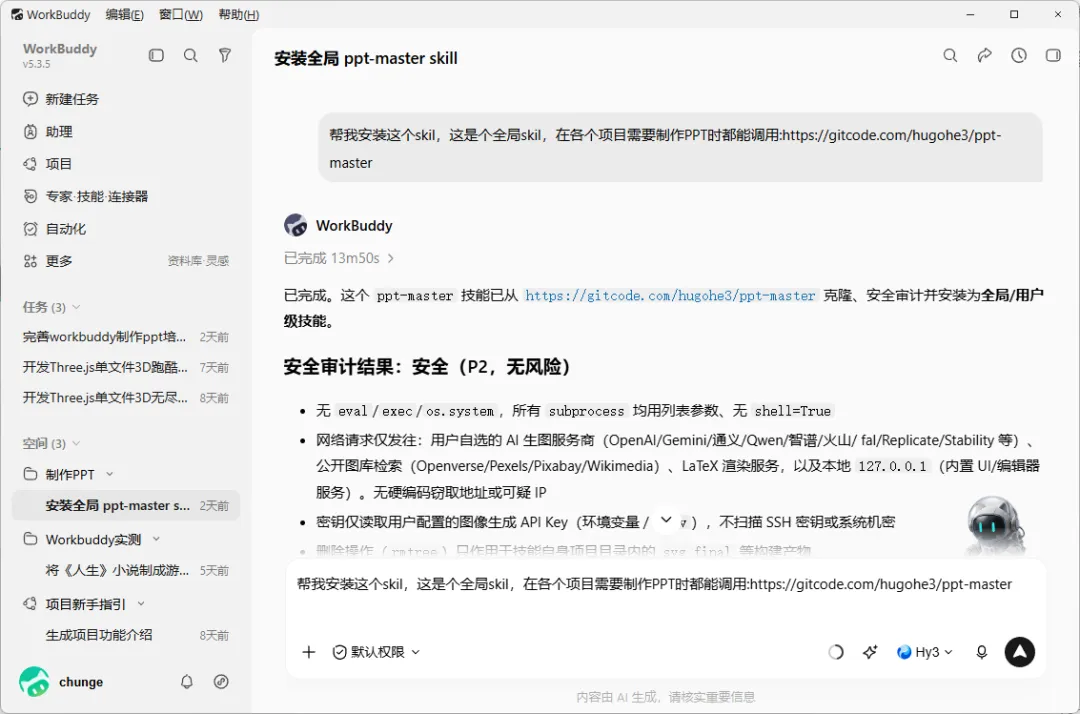Open task 开发Three.js单文件3D无尽...
This screenshot has height=714, width=1080.
125,397
